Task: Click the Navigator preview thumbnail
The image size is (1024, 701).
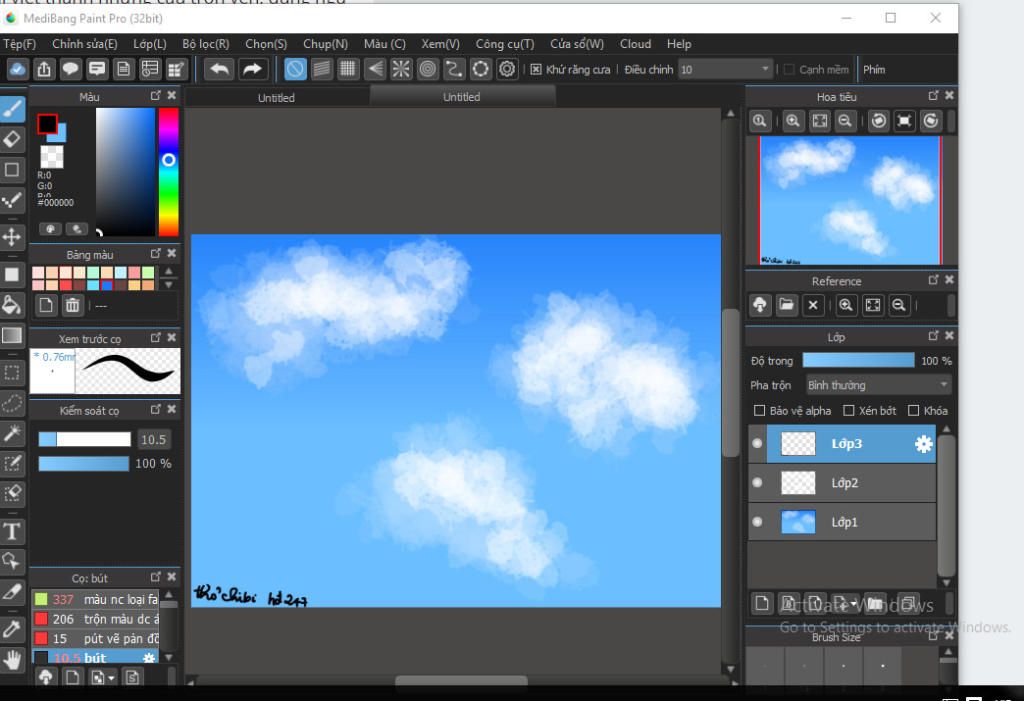Action: 850,201
